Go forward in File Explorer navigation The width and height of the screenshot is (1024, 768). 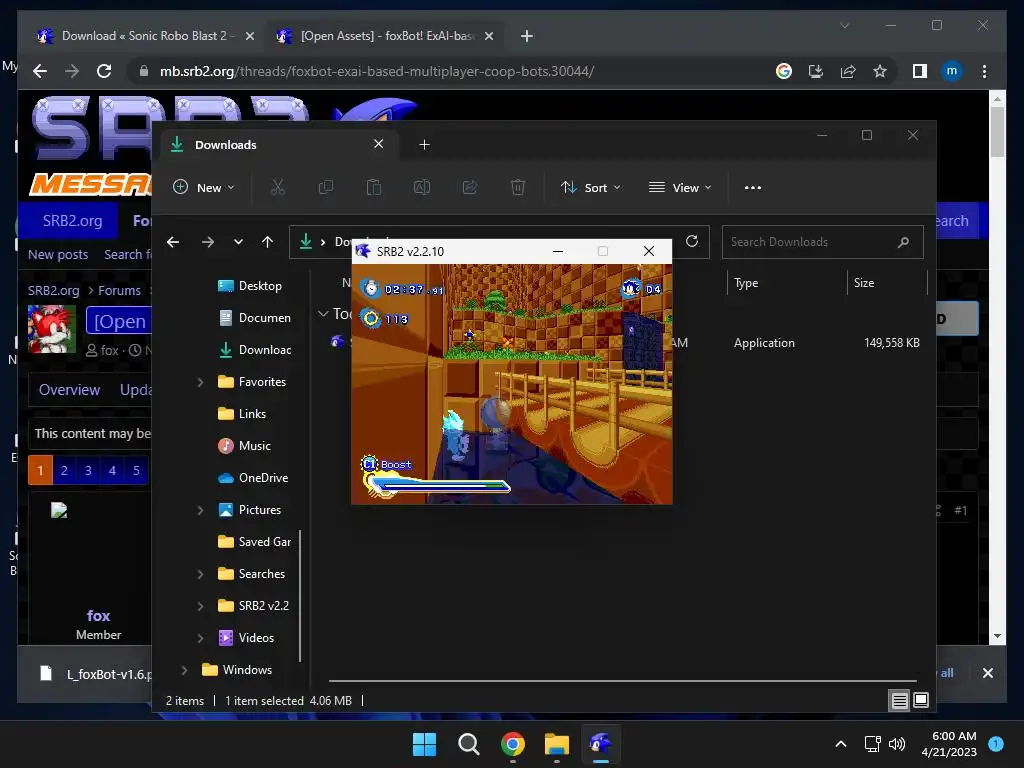(x=208, y=242)
